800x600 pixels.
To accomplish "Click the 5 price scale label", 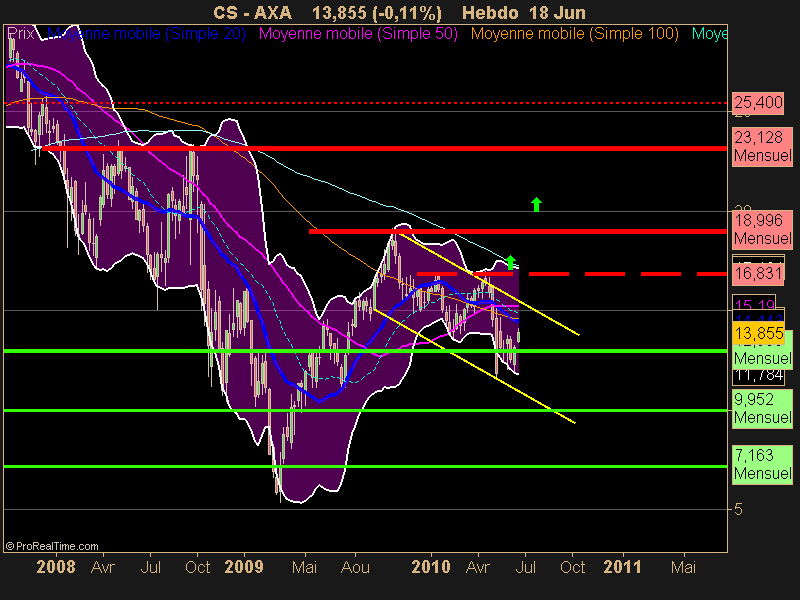I will pos(738,509).
